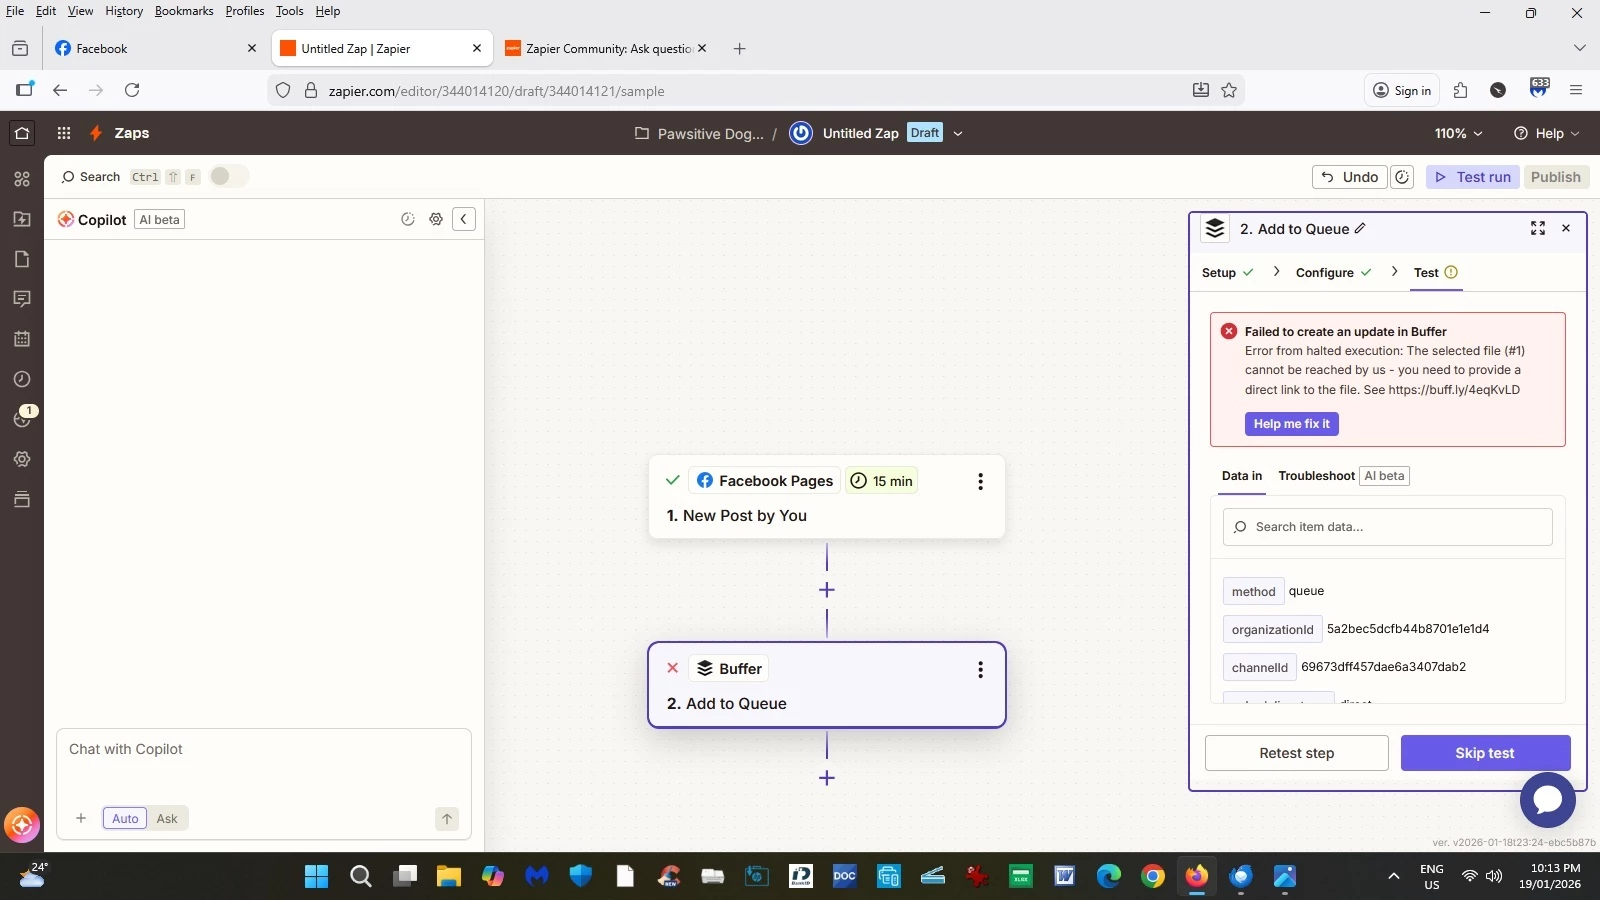Click Retest step button

coord(1296,753)
